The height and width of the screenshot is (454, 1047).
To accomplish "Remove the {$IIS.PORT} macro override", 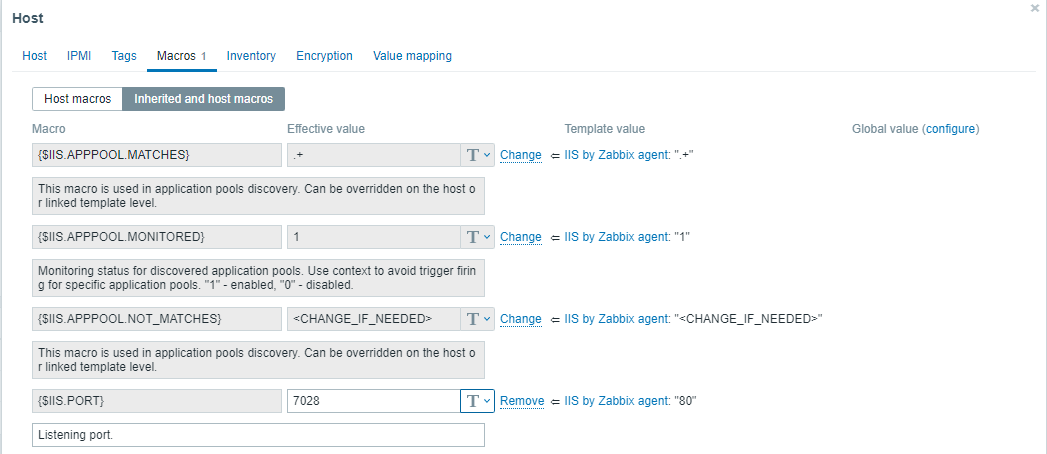I will click(522, 401).
